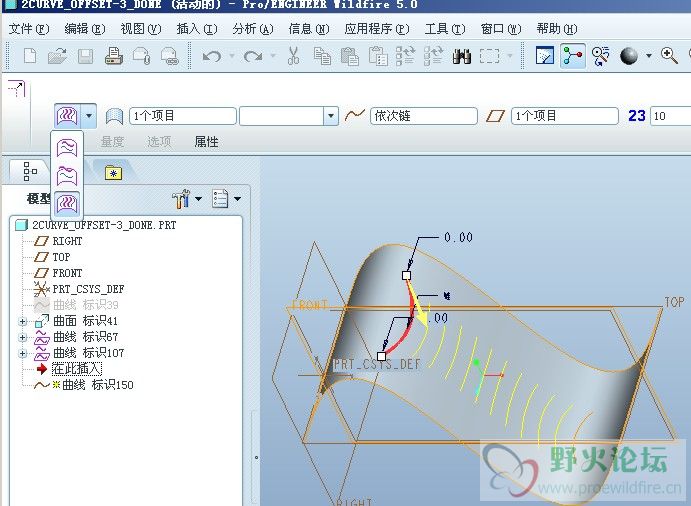Viewport: 691px width, 506px height.
Task: Select 曲线 标识150 in tree
Action: tap(97, 385)
